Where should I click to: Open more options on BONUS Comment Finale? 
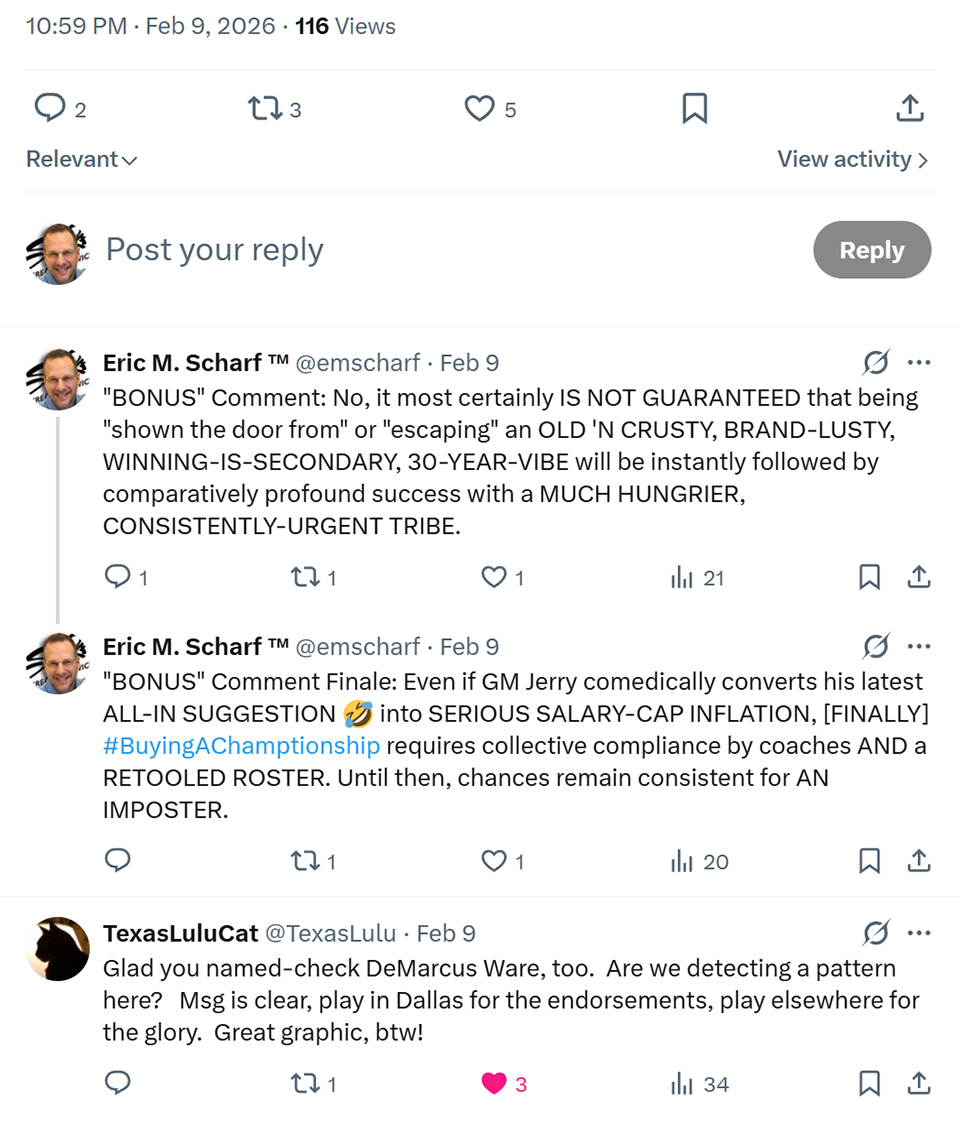(x=919, y=646)
